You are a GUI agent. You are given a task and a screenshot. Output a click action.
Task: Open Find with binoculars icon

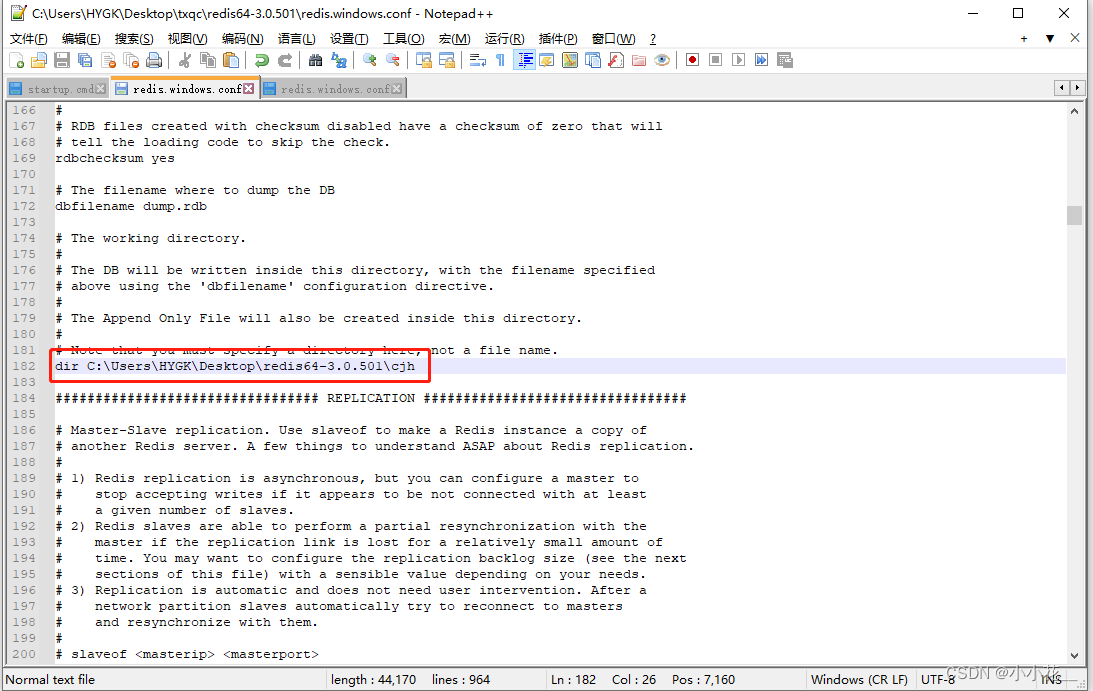[x=315, y=60]
